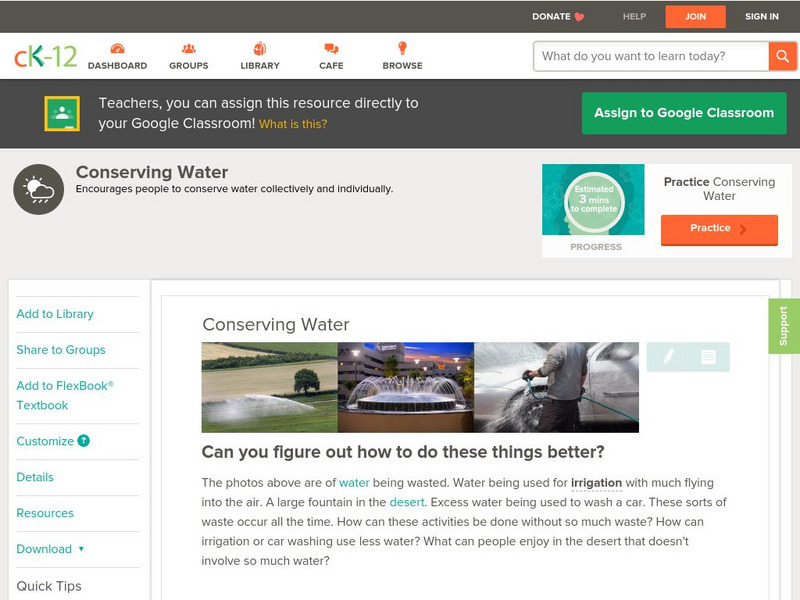Click the orange Practice button
This screenshot has height=600, width=800.
pyautogui.click(x=719, y=230)
